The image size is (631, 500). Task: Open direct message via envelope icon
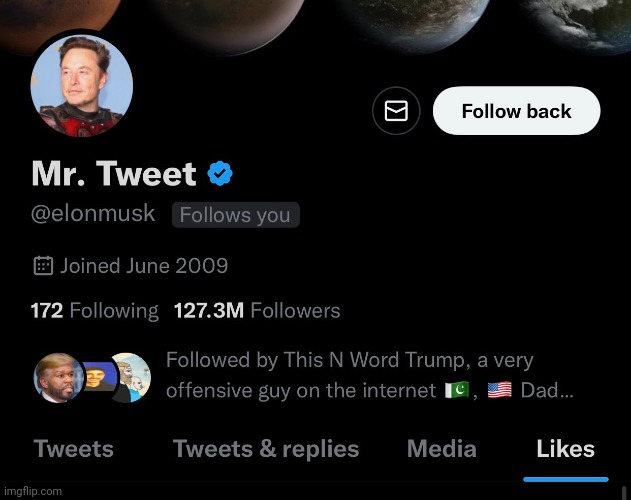pos(396,111)
